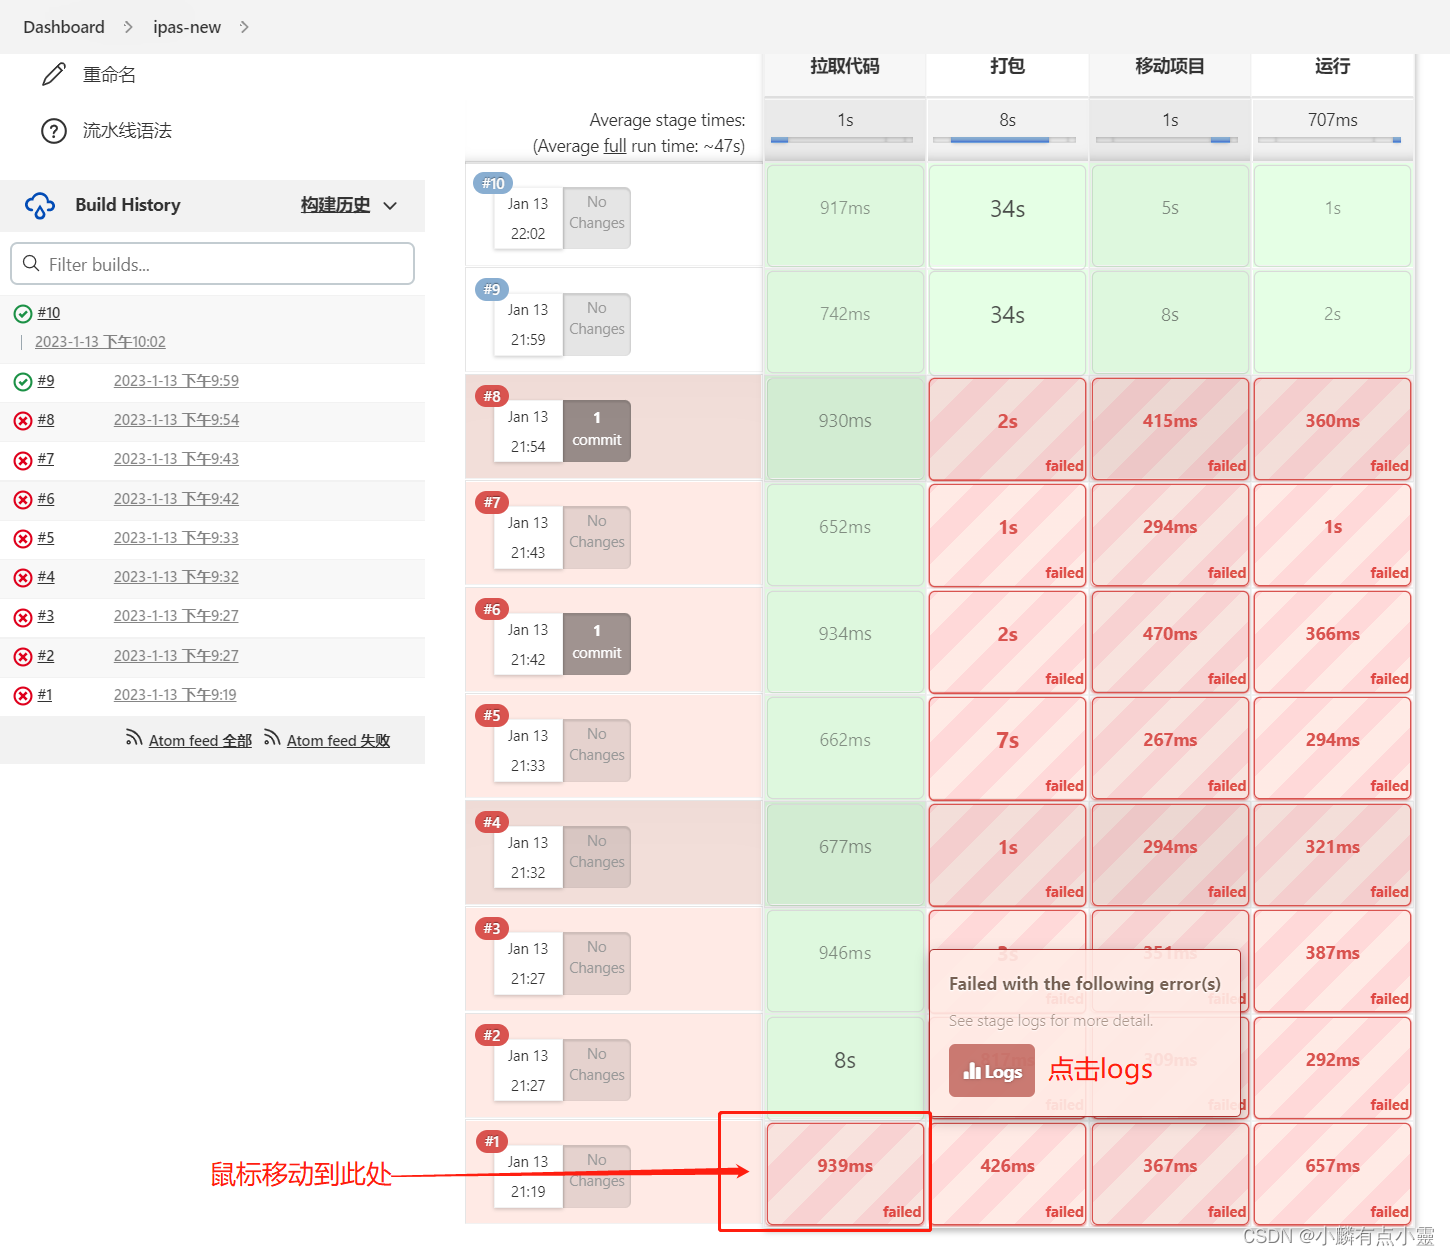Image resolution: width=1450 pixels, height=1256 pixels.
Task: Click into the Filter builds input field
Action: (212, 264)
